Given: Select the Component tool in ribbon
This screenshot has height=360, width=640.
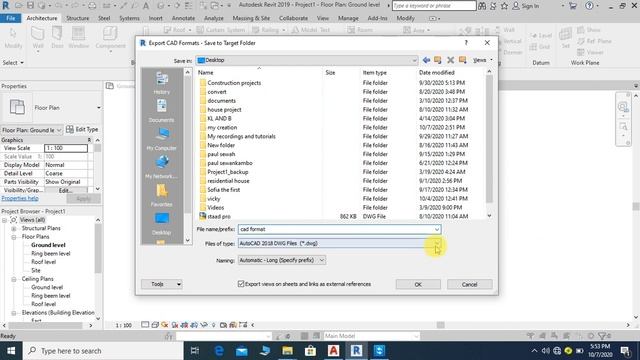Looking at the screenshot, I should tap(110, 38).
